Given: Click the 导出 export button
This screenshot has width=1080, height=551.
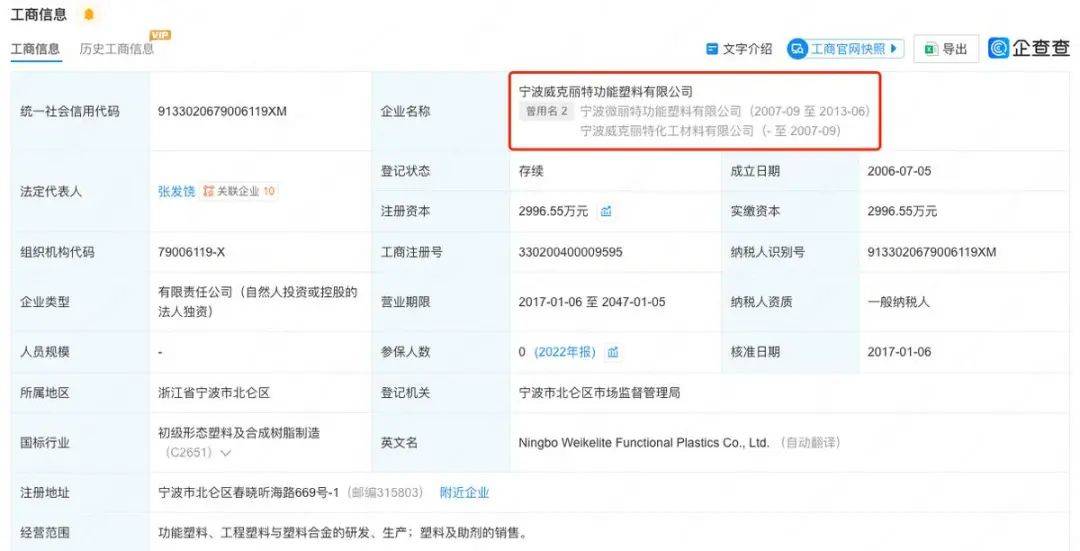Looking at the screenshot, I should [x=946, y=49].
